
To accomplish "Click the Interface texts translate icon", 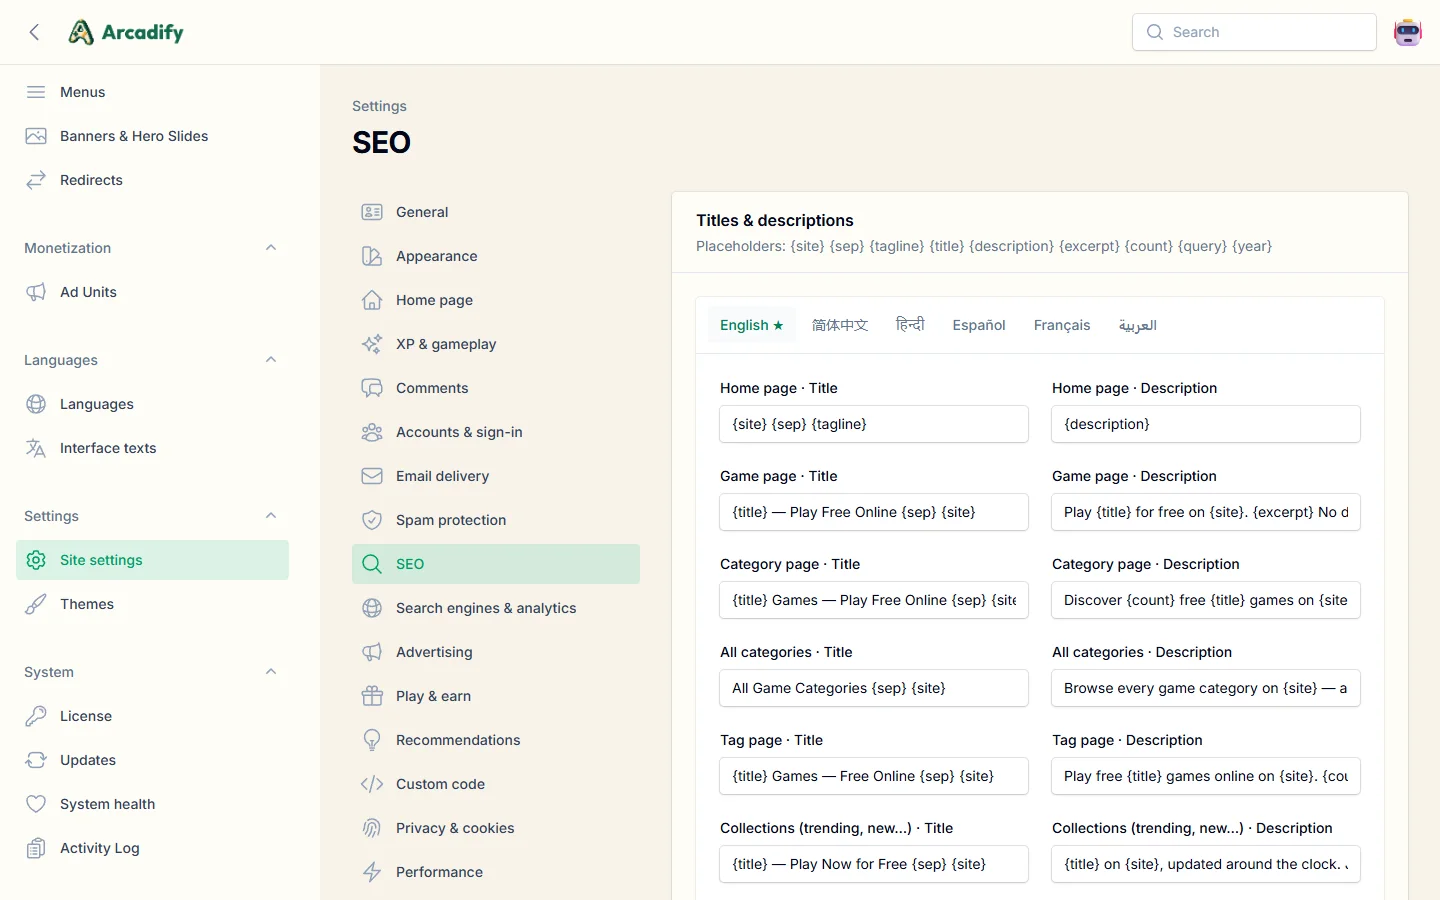I will coord(36,448).
